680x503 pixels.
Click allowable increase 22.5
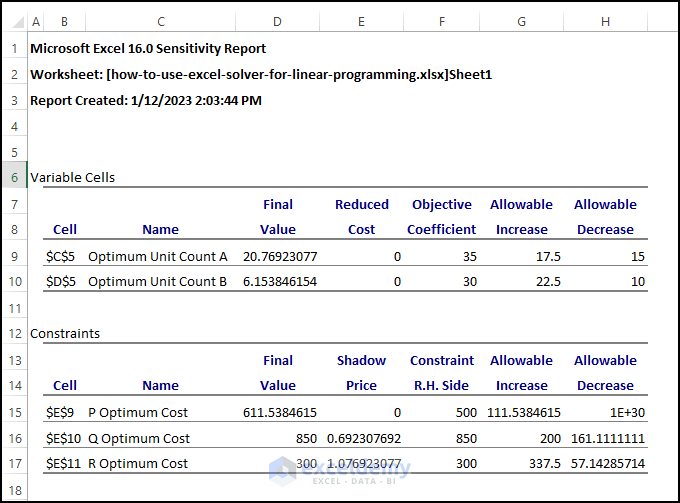click(549, 281)
